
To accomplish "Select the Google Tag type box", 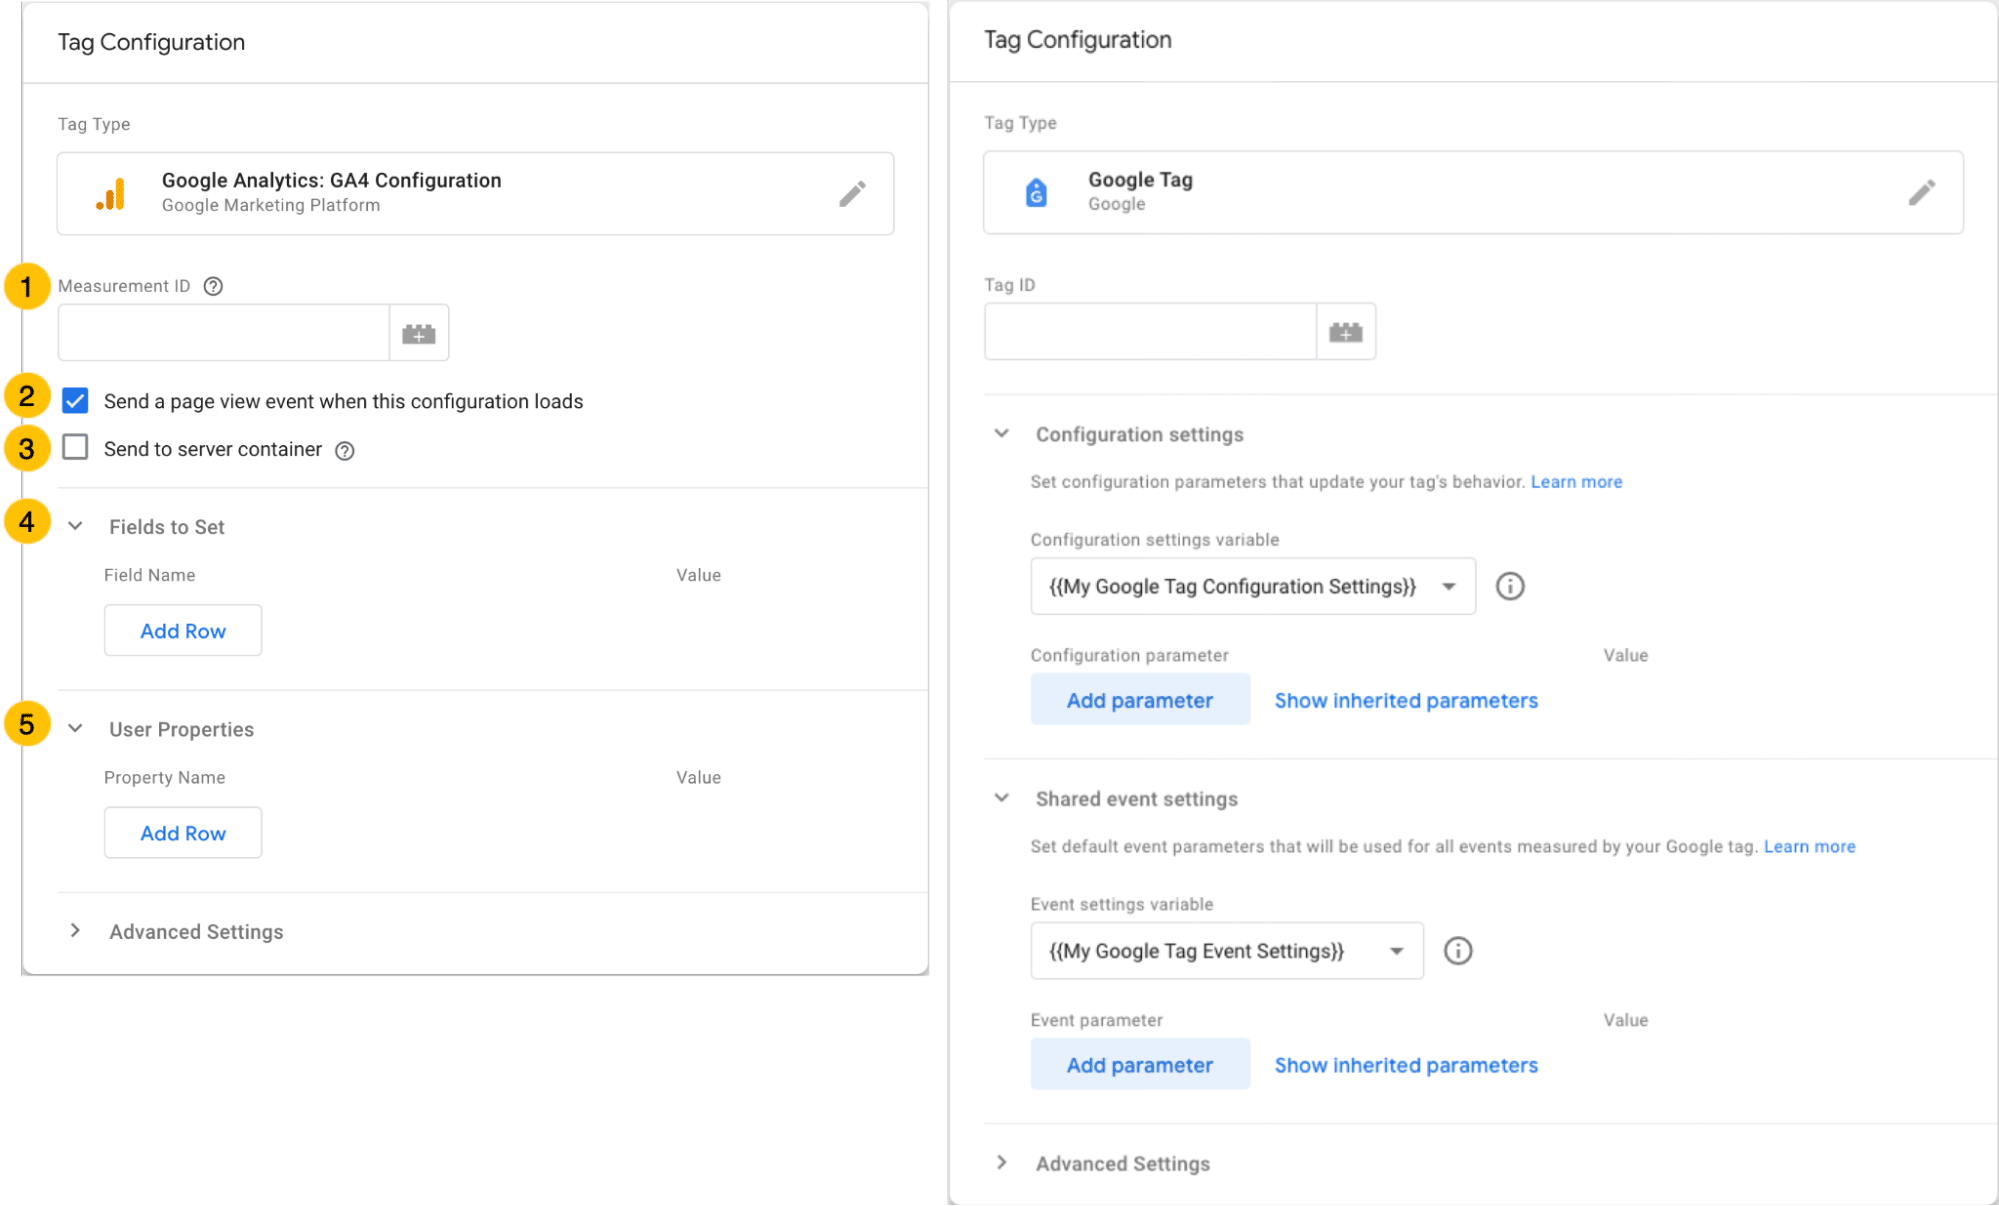I will (x=1473, y=192).
